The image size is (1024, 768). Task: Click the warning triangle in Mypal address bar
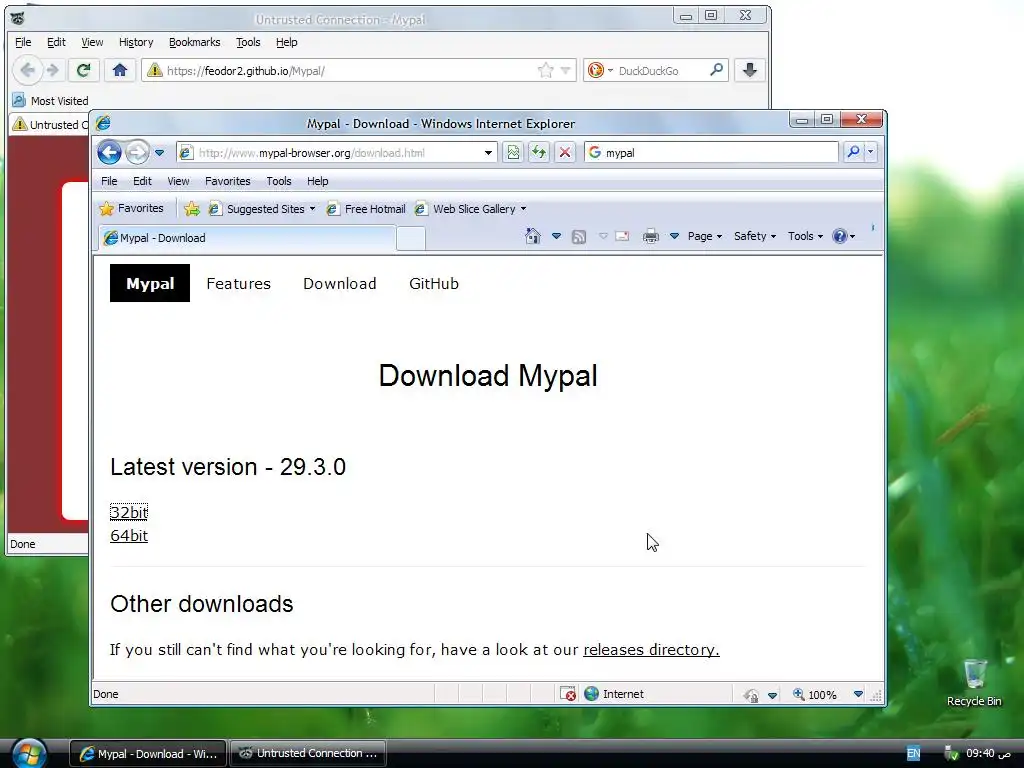point(154,71)
